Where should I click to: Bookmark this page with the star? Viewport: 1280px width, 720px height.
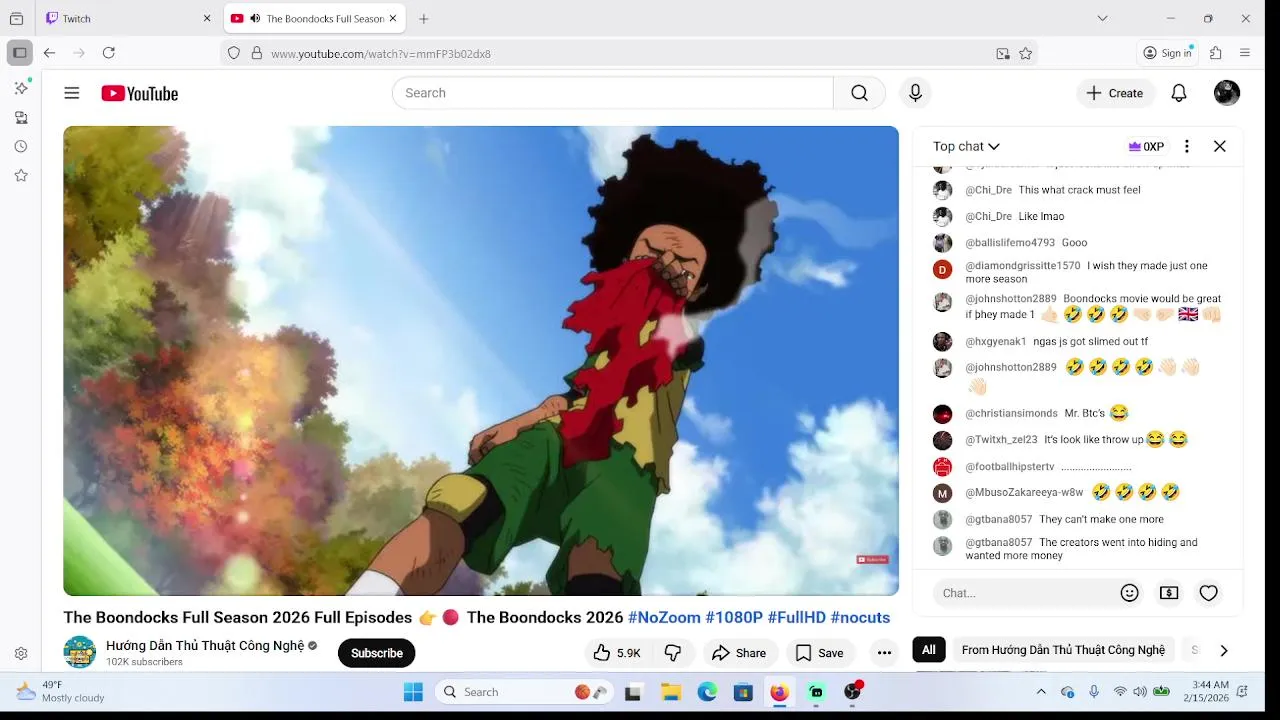click(1025, 53)
